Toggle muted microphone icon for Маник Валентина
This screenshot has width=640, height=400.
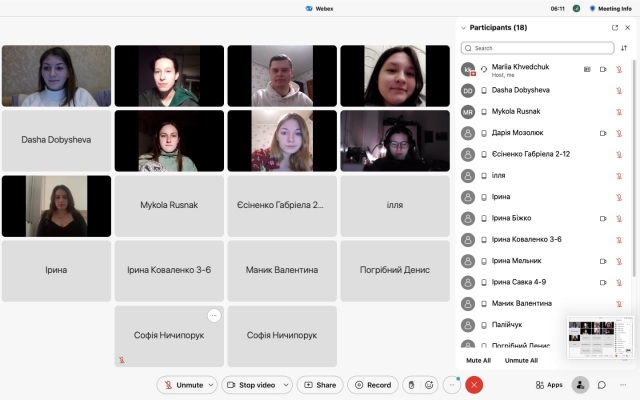tap(619, 304)
